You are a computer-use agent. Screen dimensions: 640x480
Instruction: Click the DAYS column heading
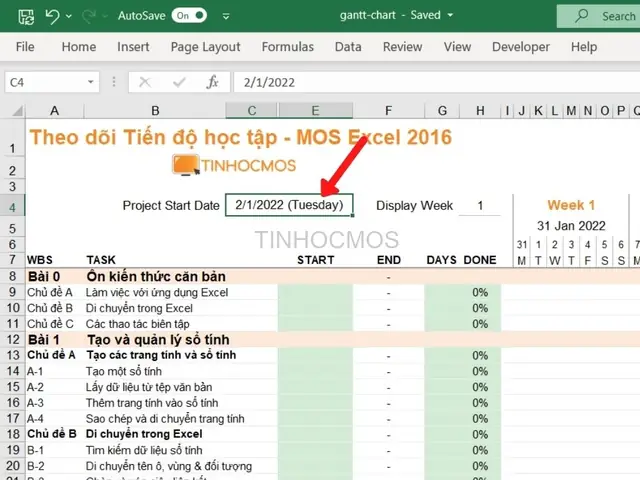[441, 260]
